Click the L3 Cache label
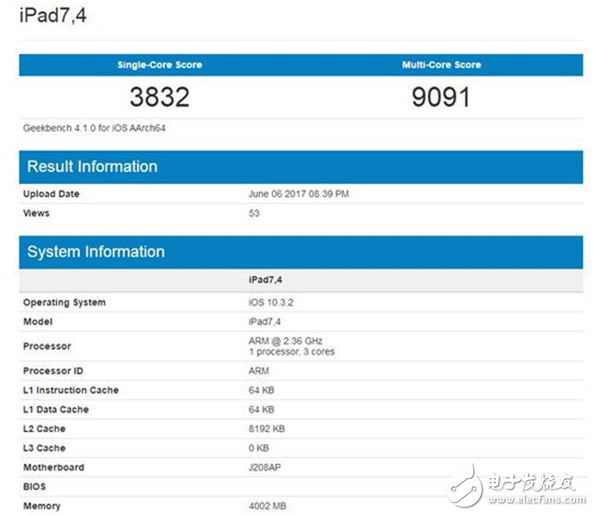The height and width of the screenshot is (516, 594). coord(44,448)
